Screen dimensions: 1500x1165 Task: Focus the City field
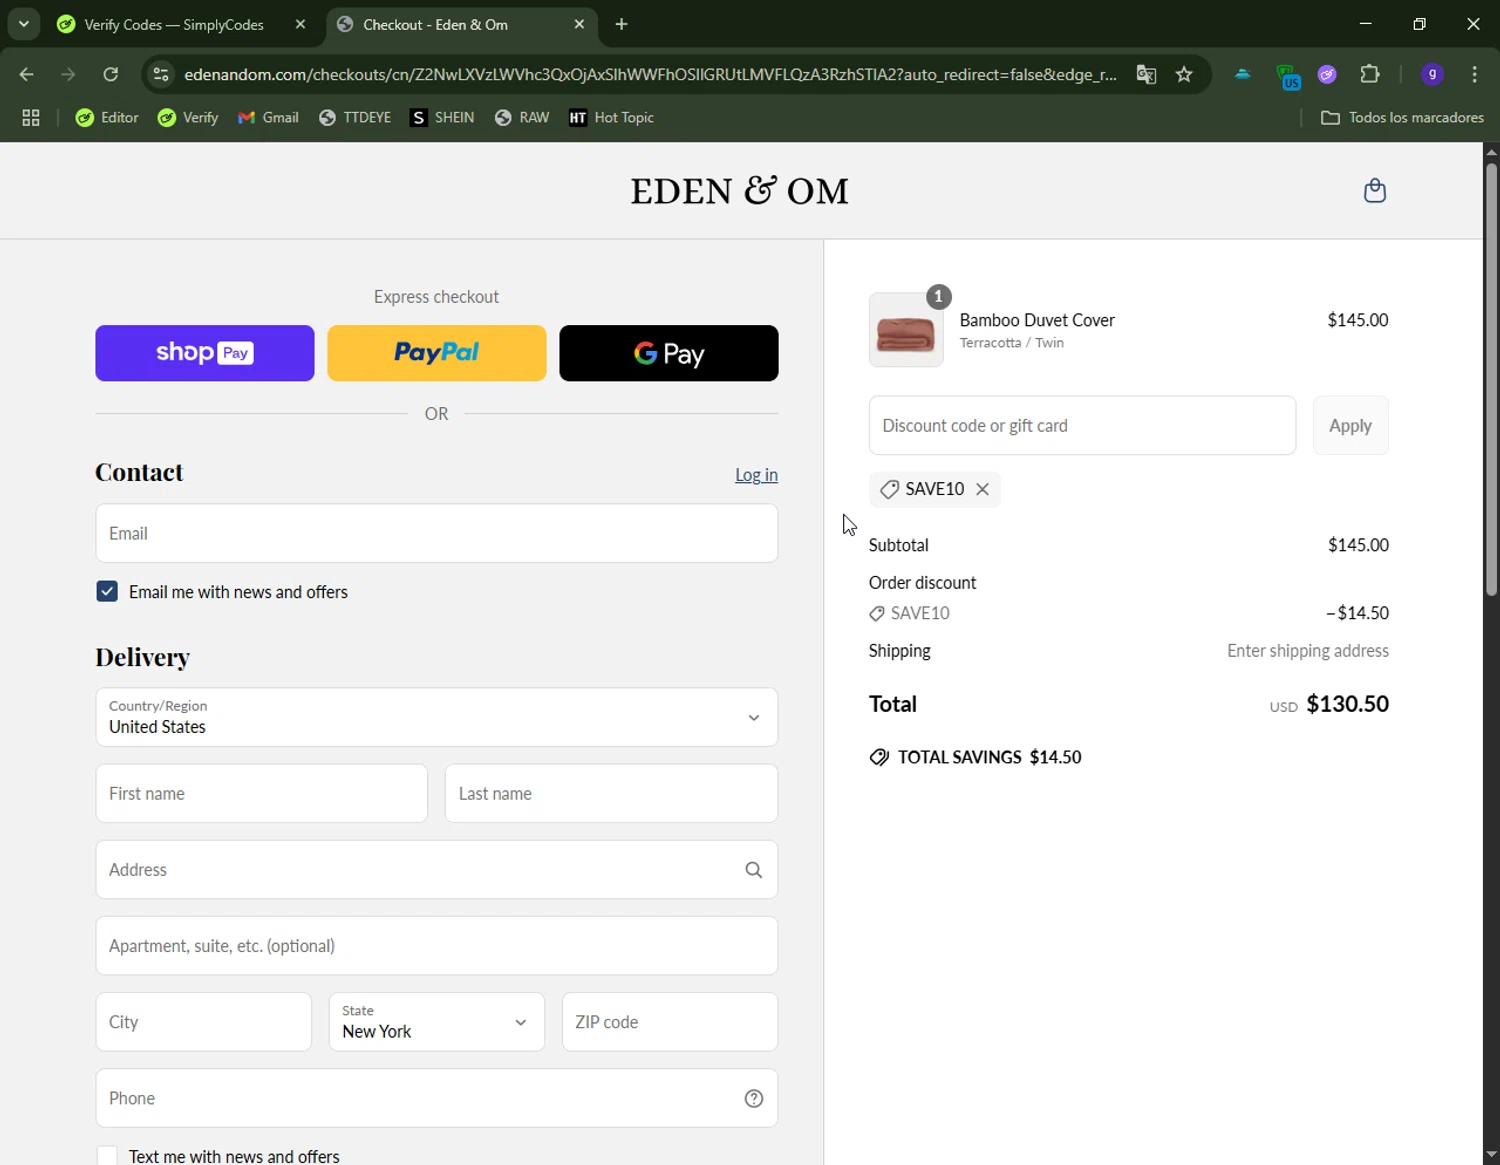pos(204,1022)
